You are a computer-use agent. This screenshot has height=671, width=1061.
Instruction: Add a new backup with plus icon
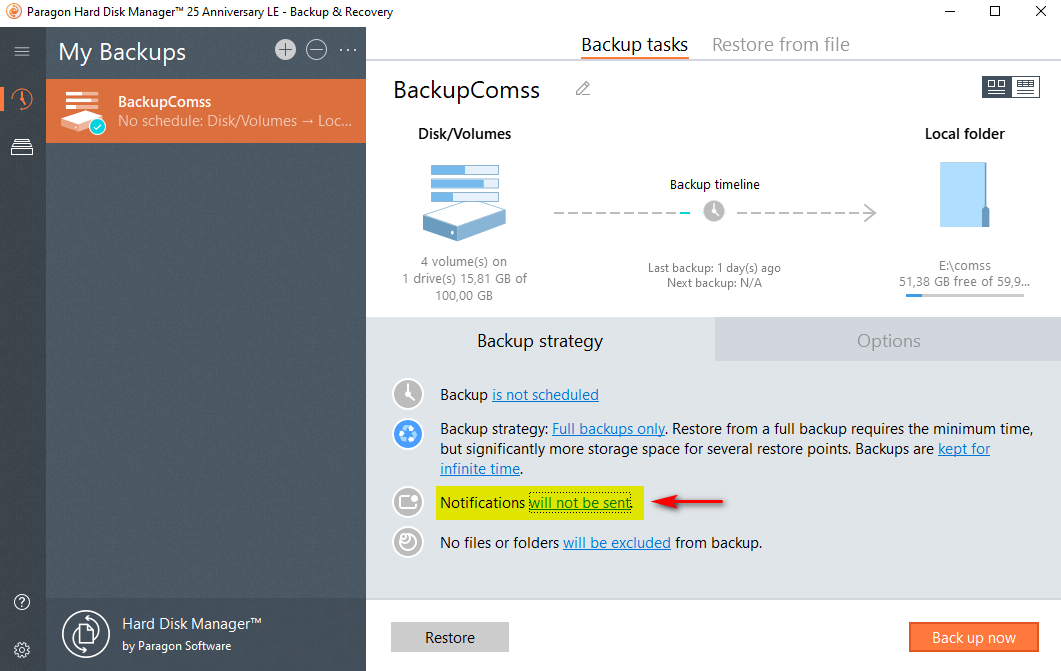[286, 50]
